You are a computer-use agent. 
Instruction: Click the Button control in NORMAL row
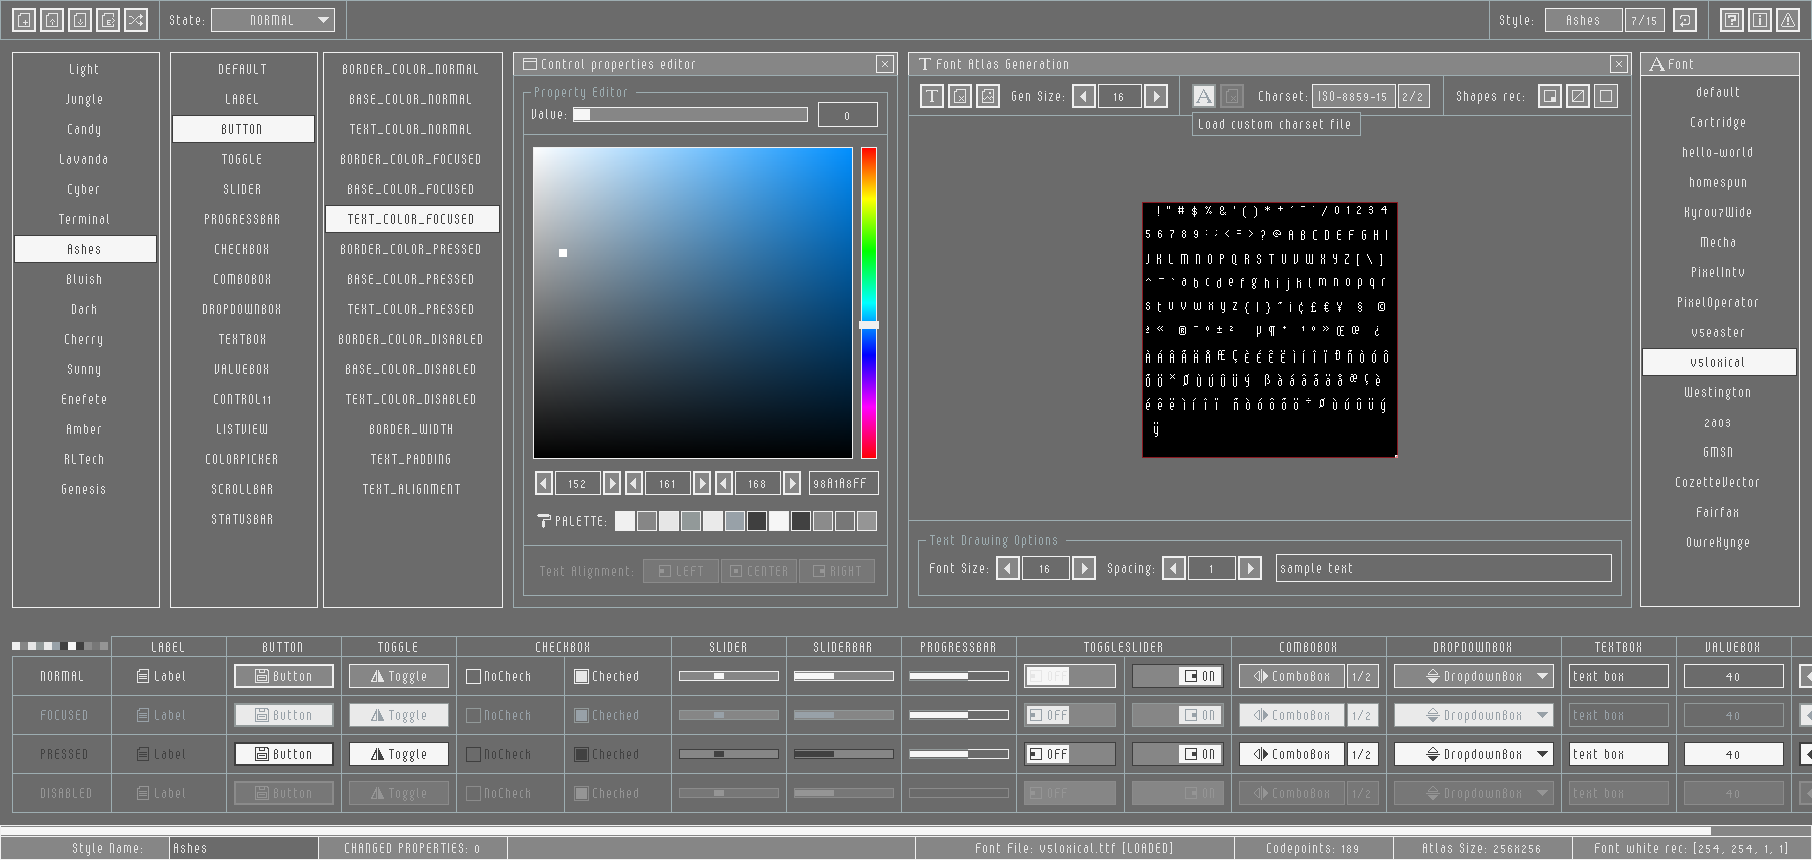tap(283, 677)
